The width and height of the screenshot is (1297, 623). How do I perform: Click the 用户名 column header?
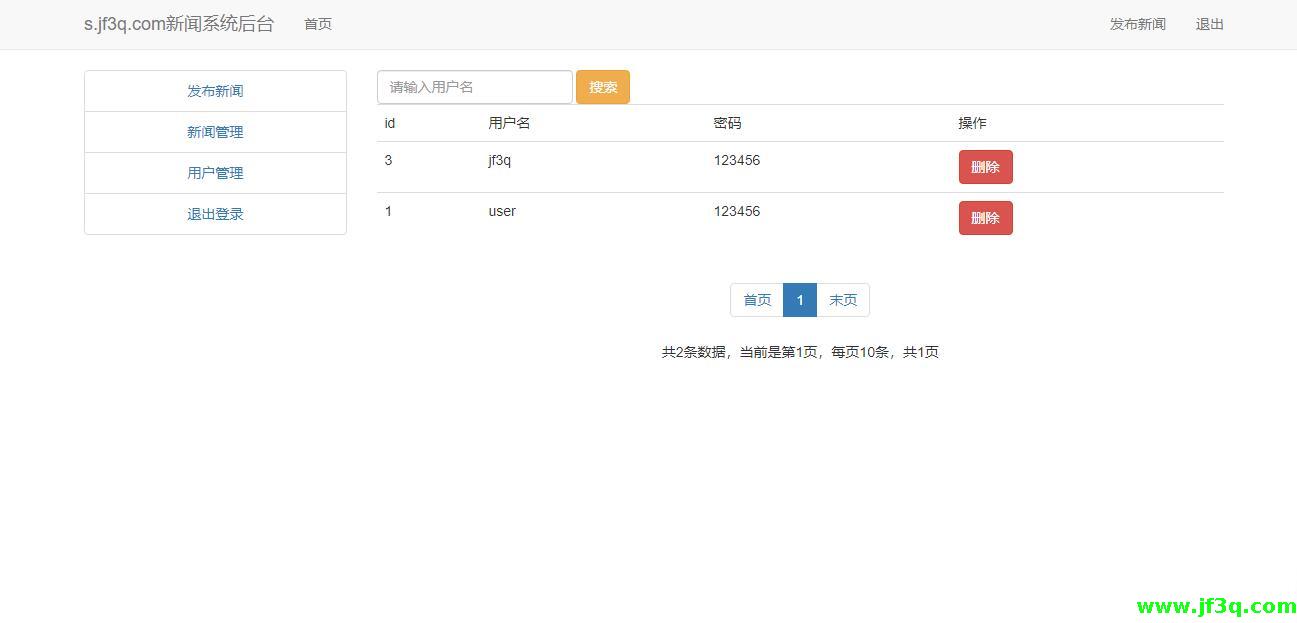click(x=508, y=122)
